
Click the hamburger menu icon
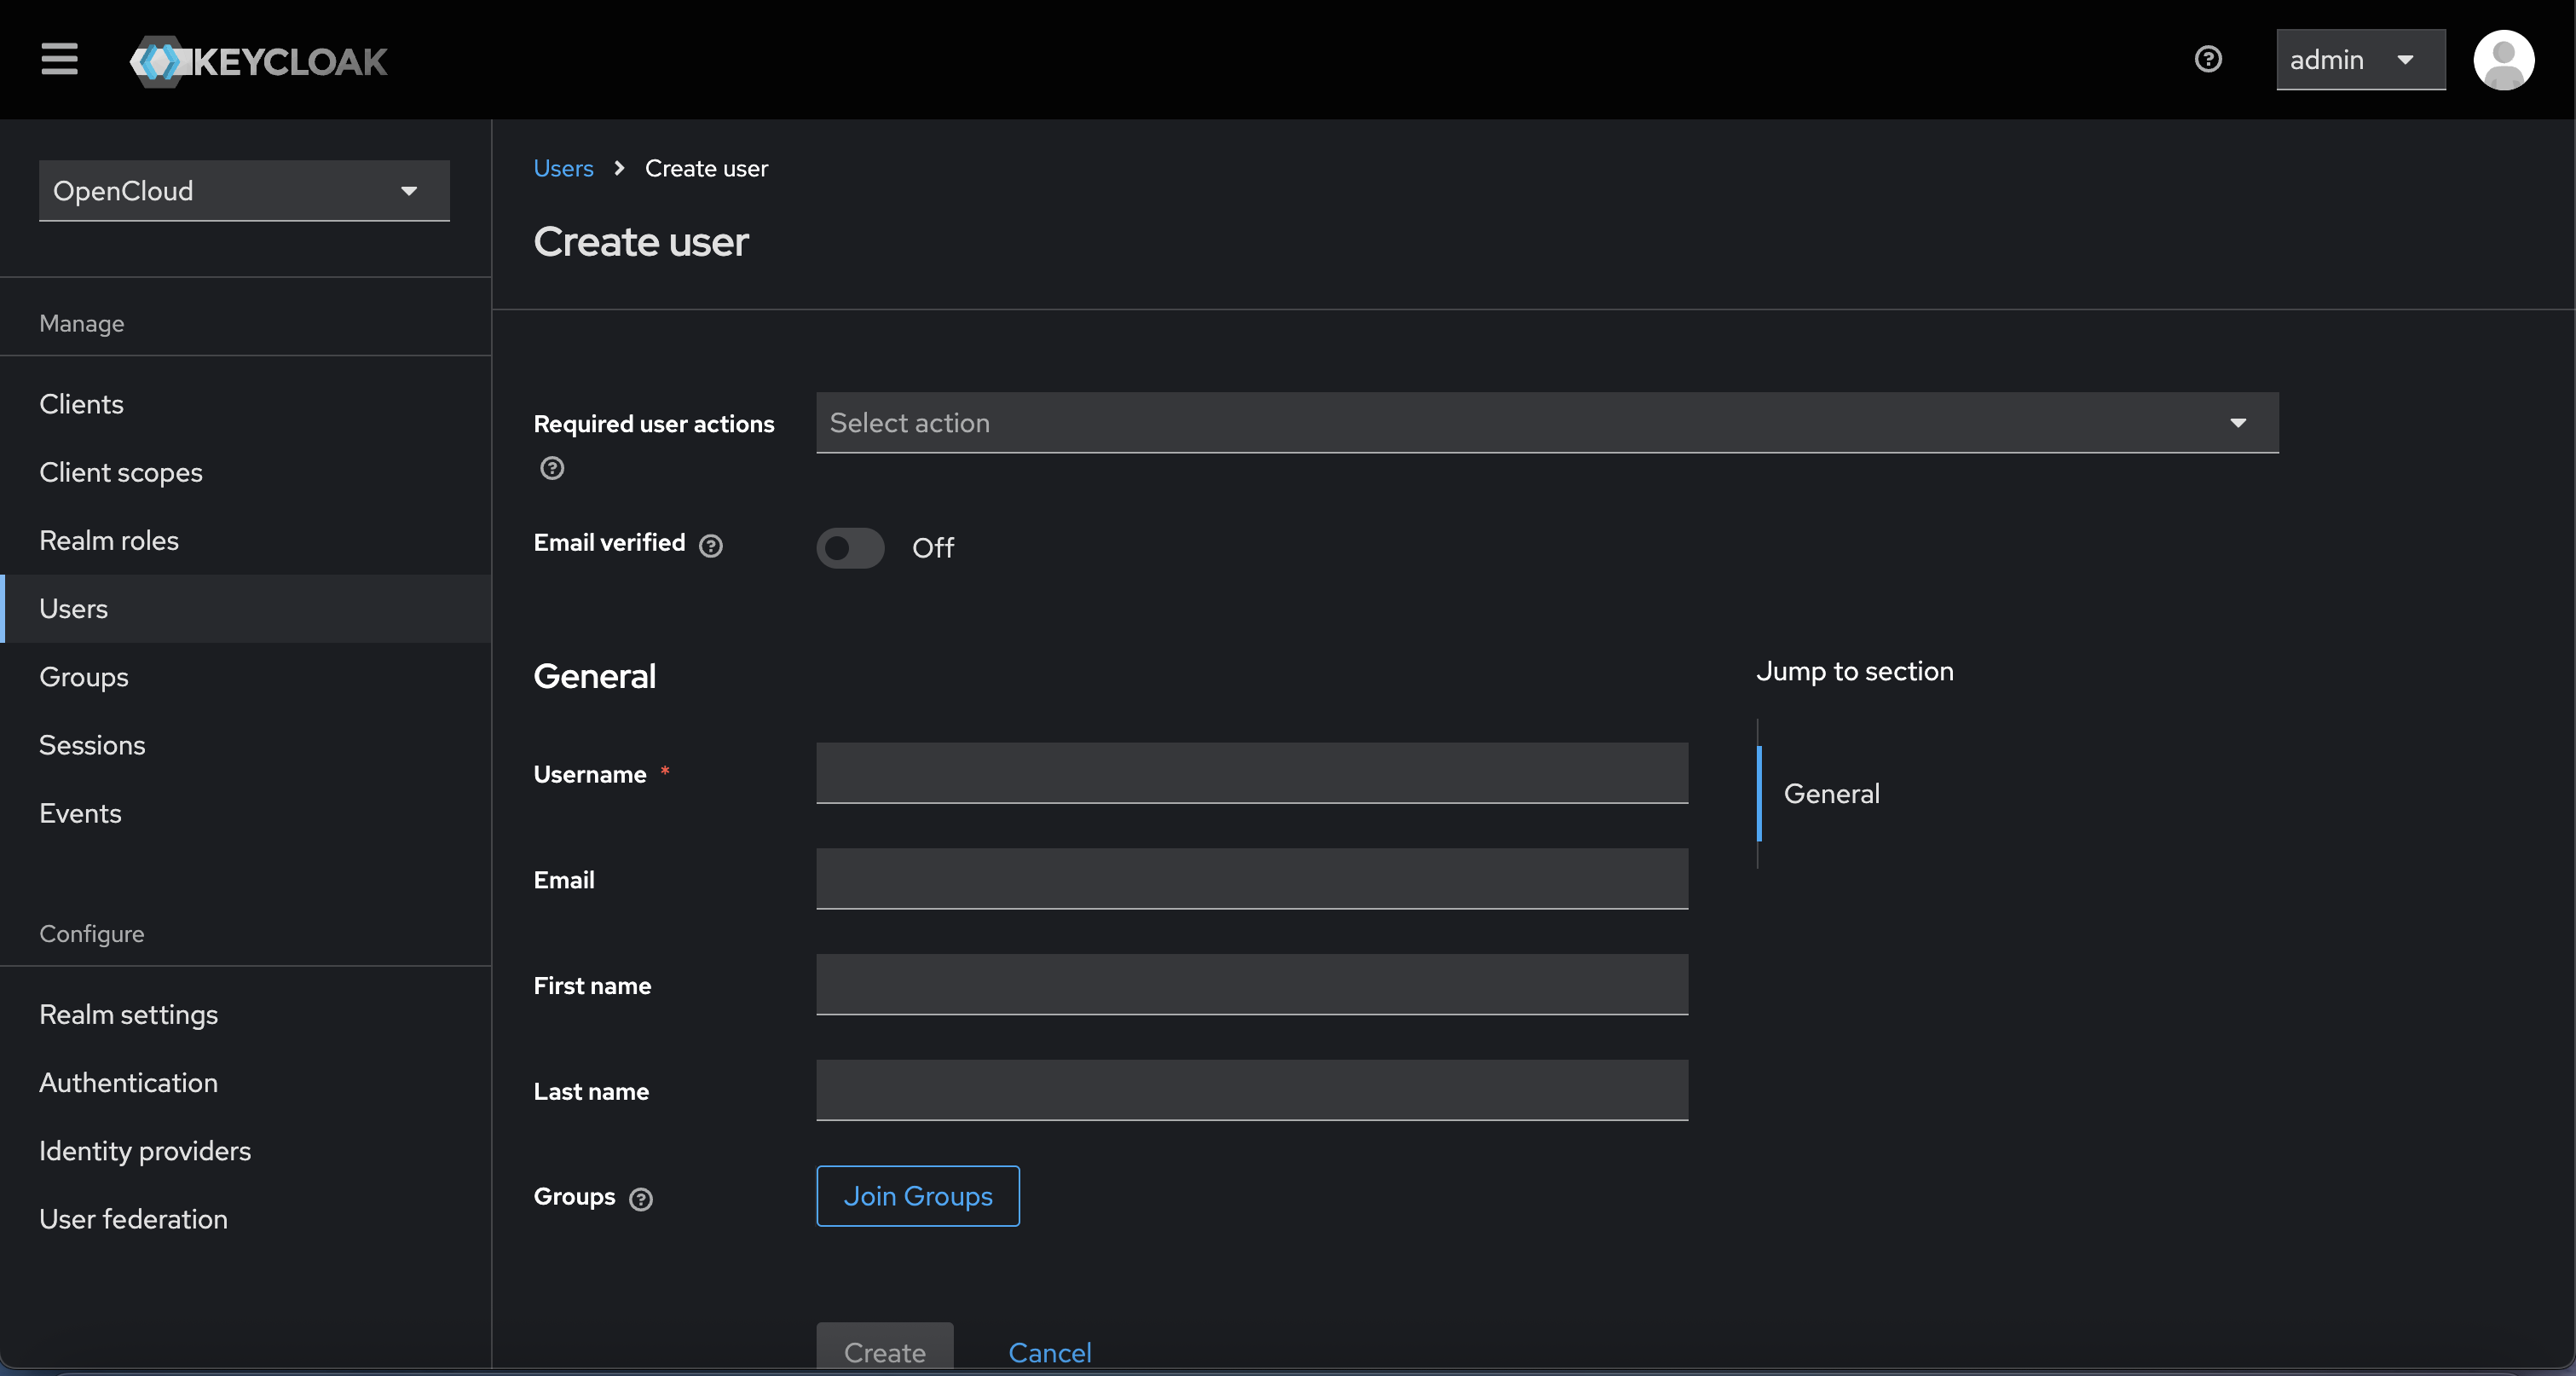(x=59, y=59)
